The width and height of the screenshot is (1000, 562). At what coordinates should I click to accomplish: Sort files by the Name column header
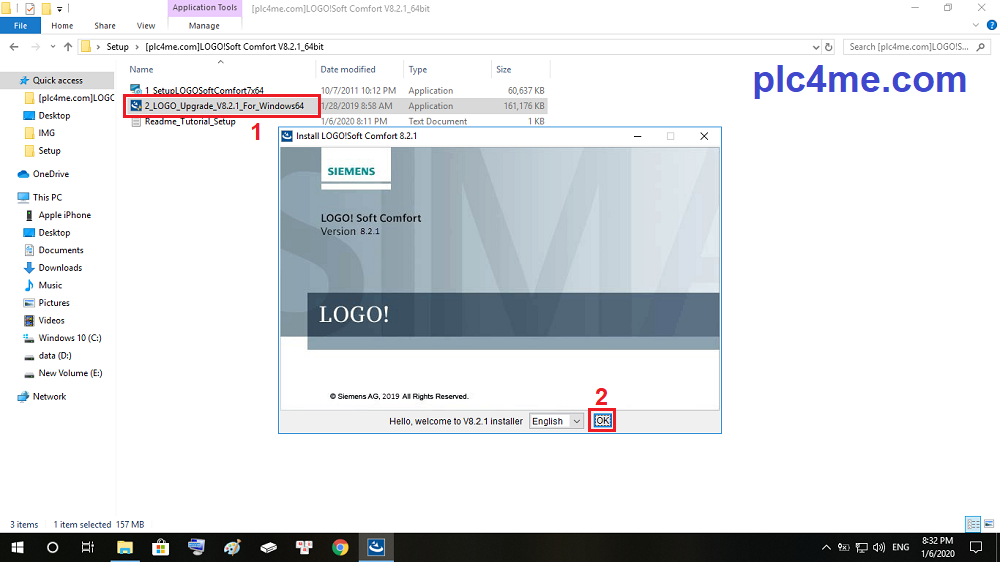pos(142,70)
